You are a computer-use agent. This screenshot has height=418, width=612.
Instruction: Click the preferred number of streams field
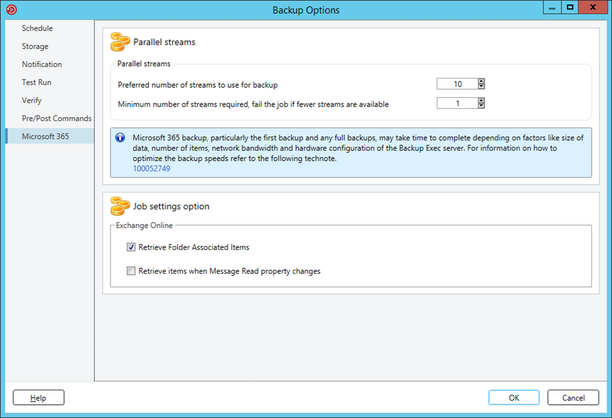pyautogui.click(x=457, y=84)
